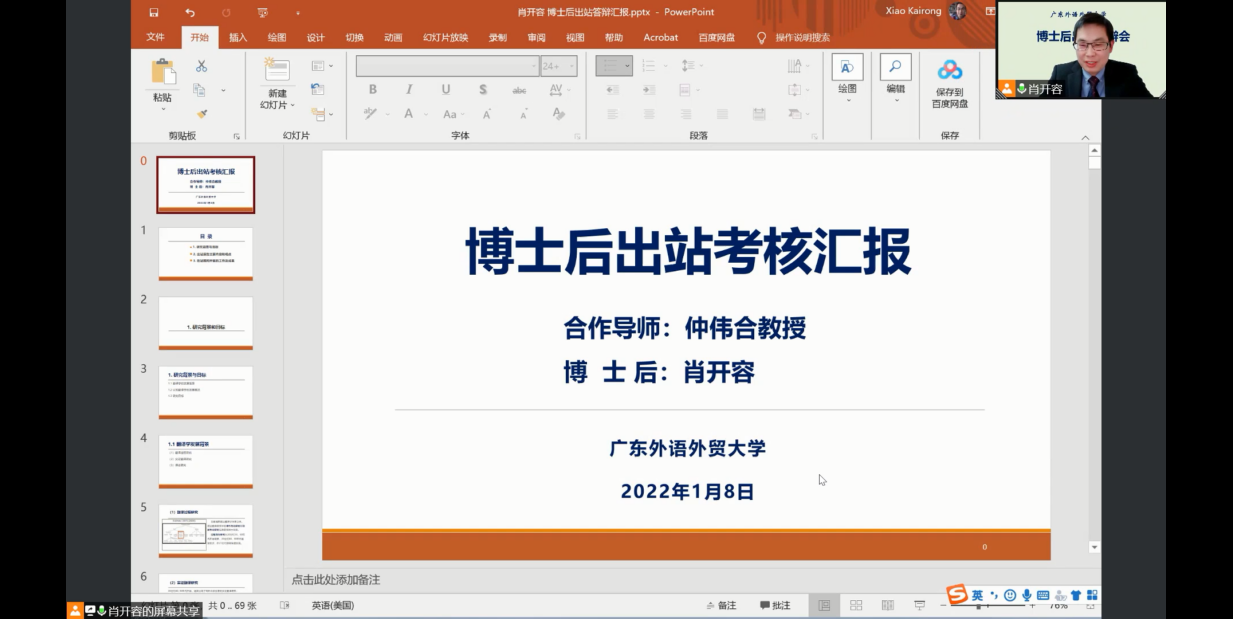Click the Editing (编辑) magnifier icon
Screen dimensions: 1233x619
tap(895, 68)
